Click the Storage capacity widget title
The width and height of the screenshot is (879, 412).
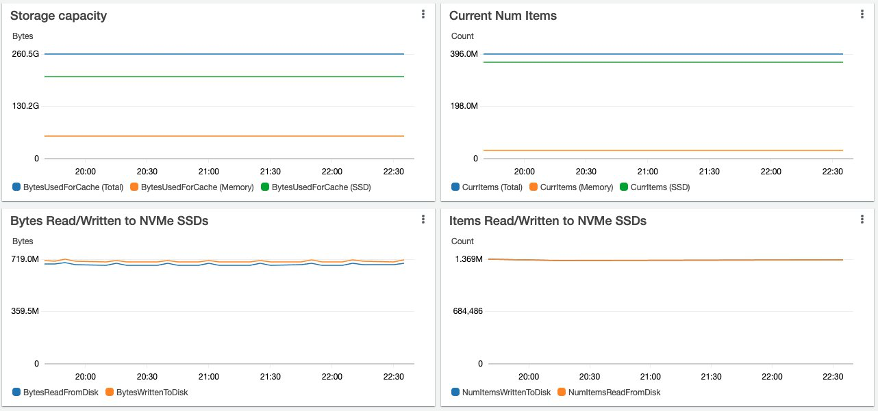[x=58, y=16]
